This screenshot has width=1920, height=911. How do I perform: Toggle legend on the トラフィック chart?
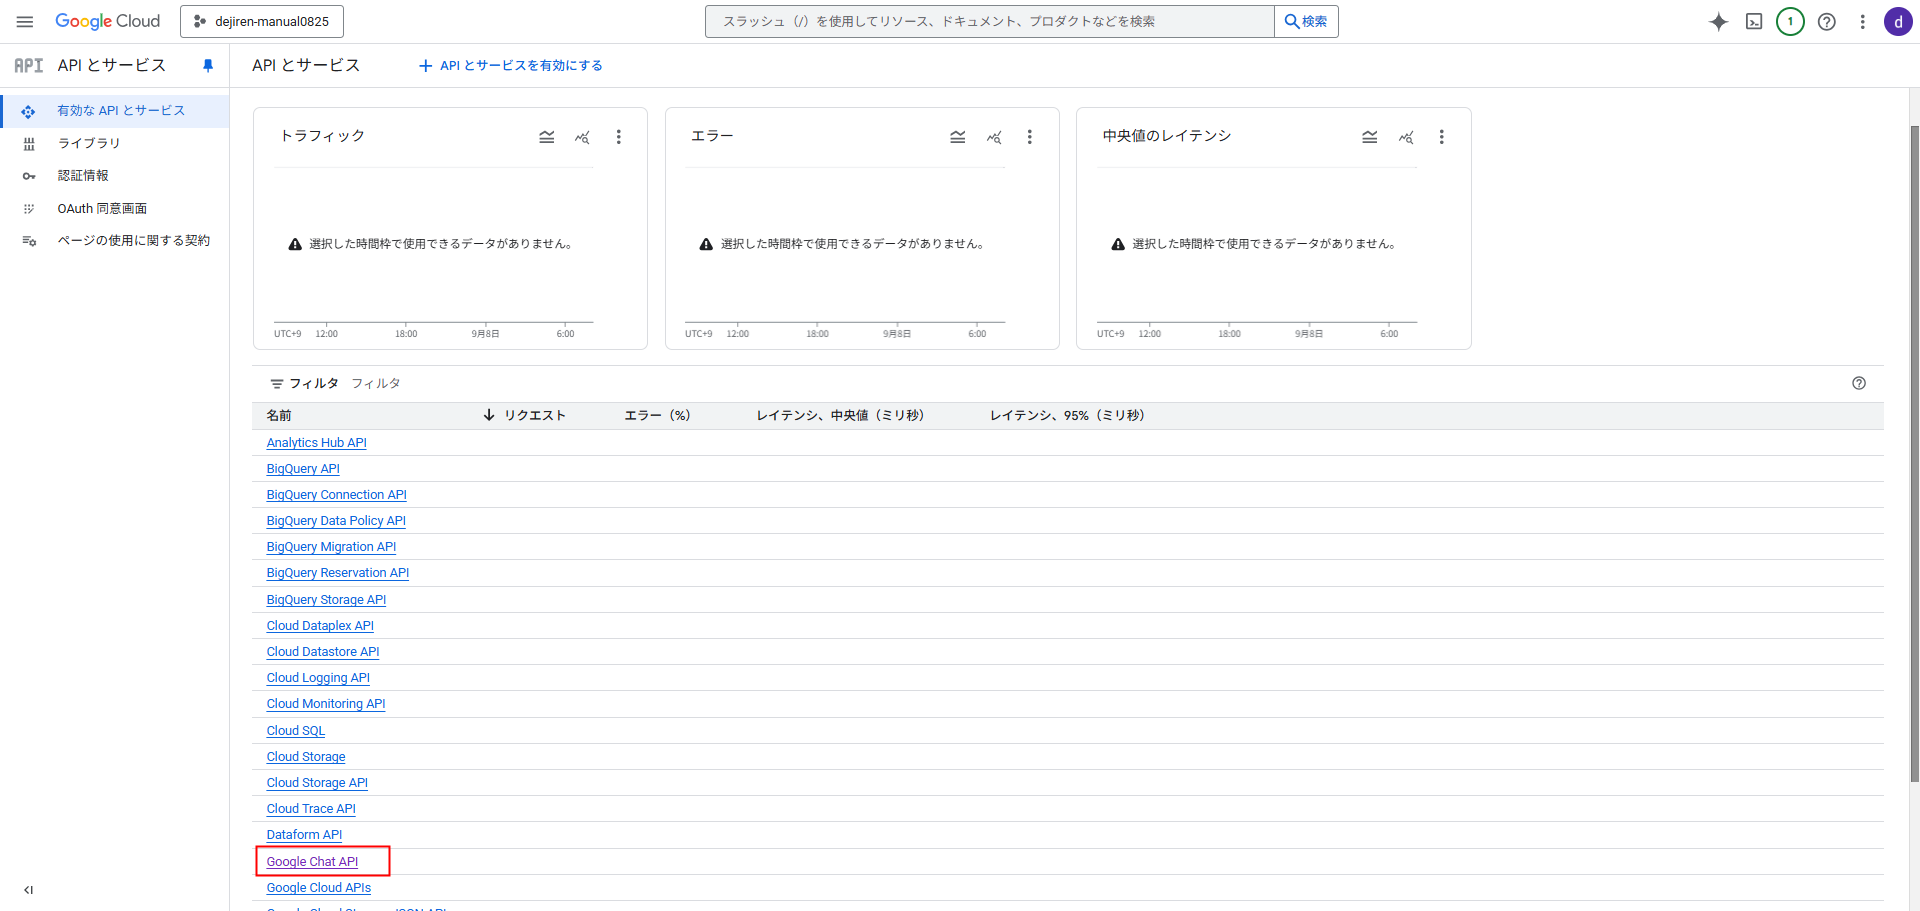pos(546,137)
